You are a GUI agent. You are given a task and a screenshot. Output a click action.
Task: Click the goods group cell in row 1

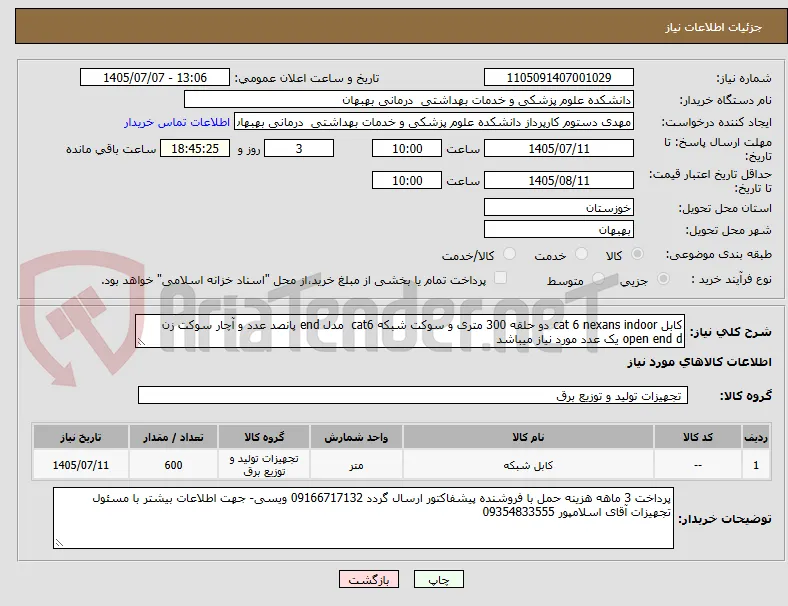click(264, 465)
